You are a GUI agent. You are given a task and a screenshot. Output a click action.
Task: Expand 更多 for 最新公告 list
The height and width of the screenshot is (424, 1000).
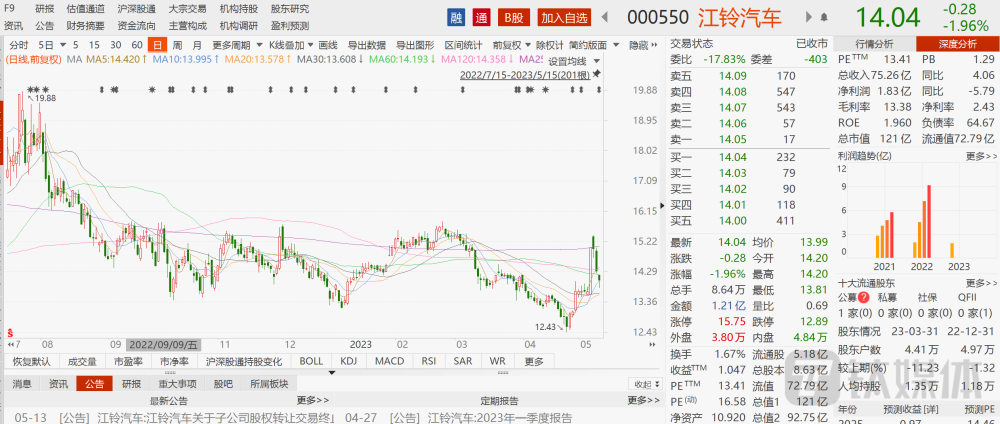click(313, 400)
